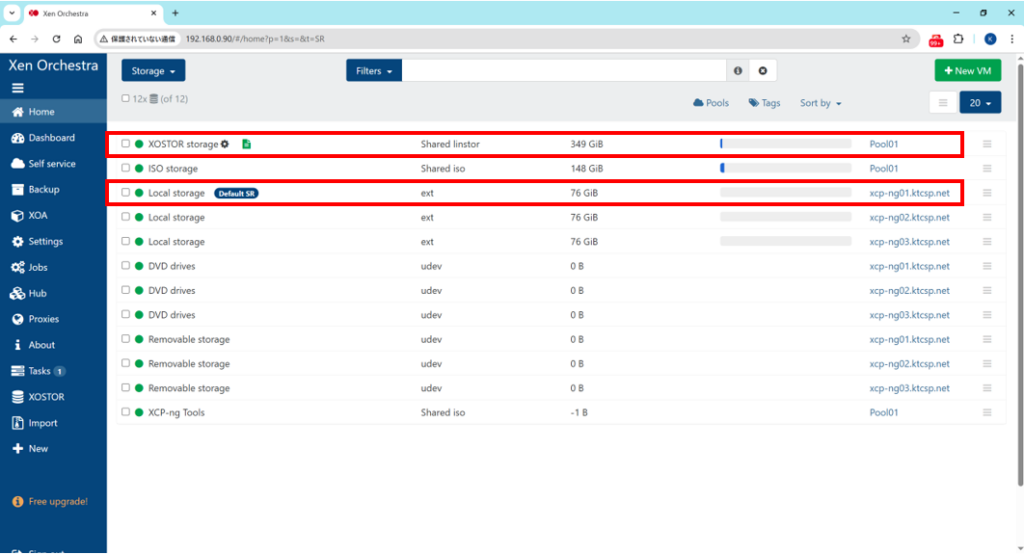
Task: Bookmark this page with the star icon
Action: tap(906, 39)
